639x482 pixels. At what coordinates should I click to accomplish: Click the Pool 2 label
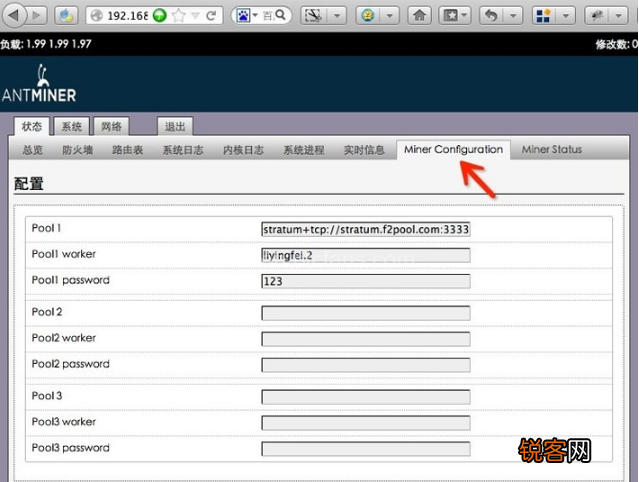coord(47,312)
